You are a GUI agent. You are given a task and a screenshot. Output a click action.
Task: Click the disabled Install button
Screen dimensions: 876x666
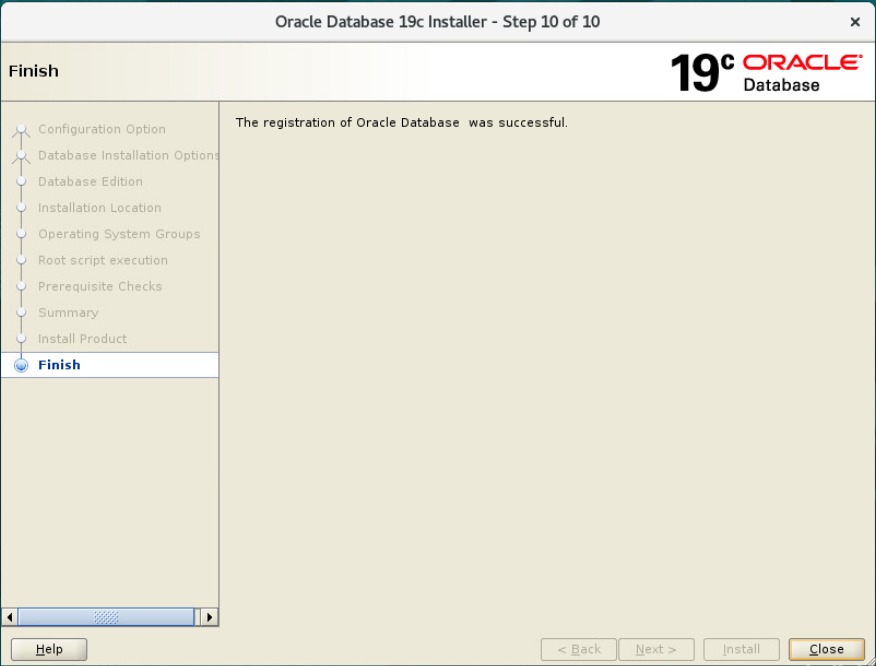tap(741, 649)
